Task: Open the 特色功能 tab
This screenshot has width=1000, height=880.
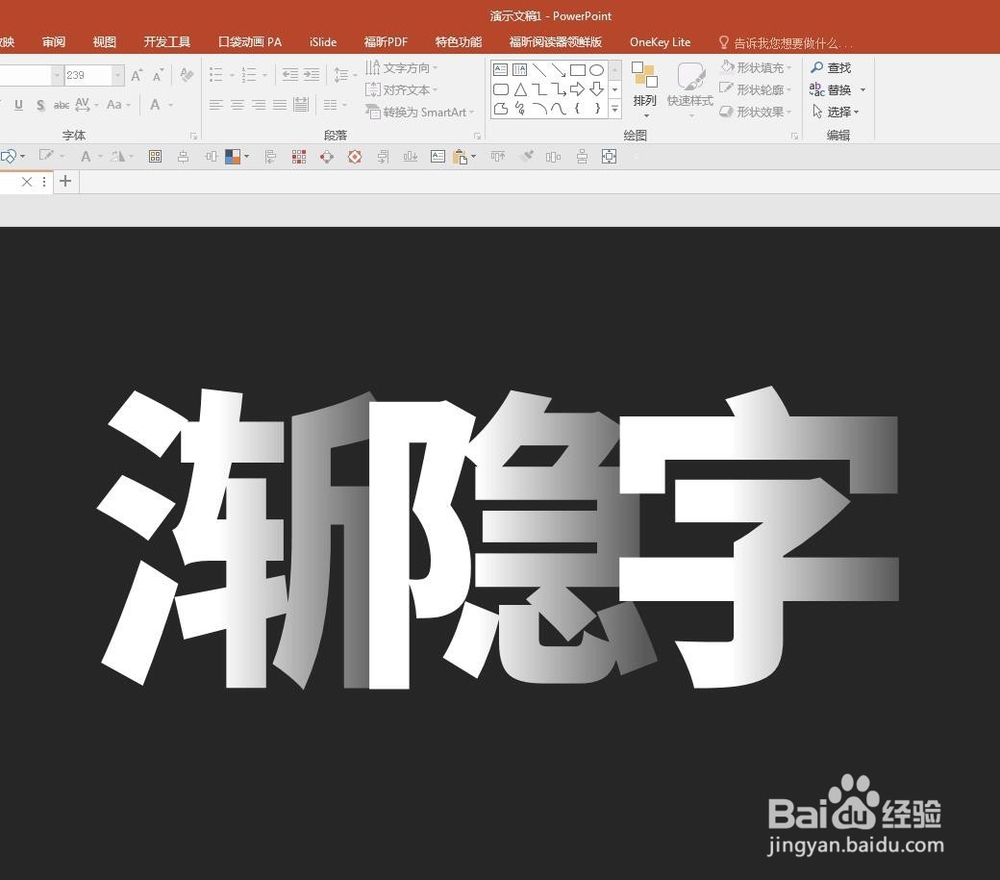Action: (x=459, y=42)
